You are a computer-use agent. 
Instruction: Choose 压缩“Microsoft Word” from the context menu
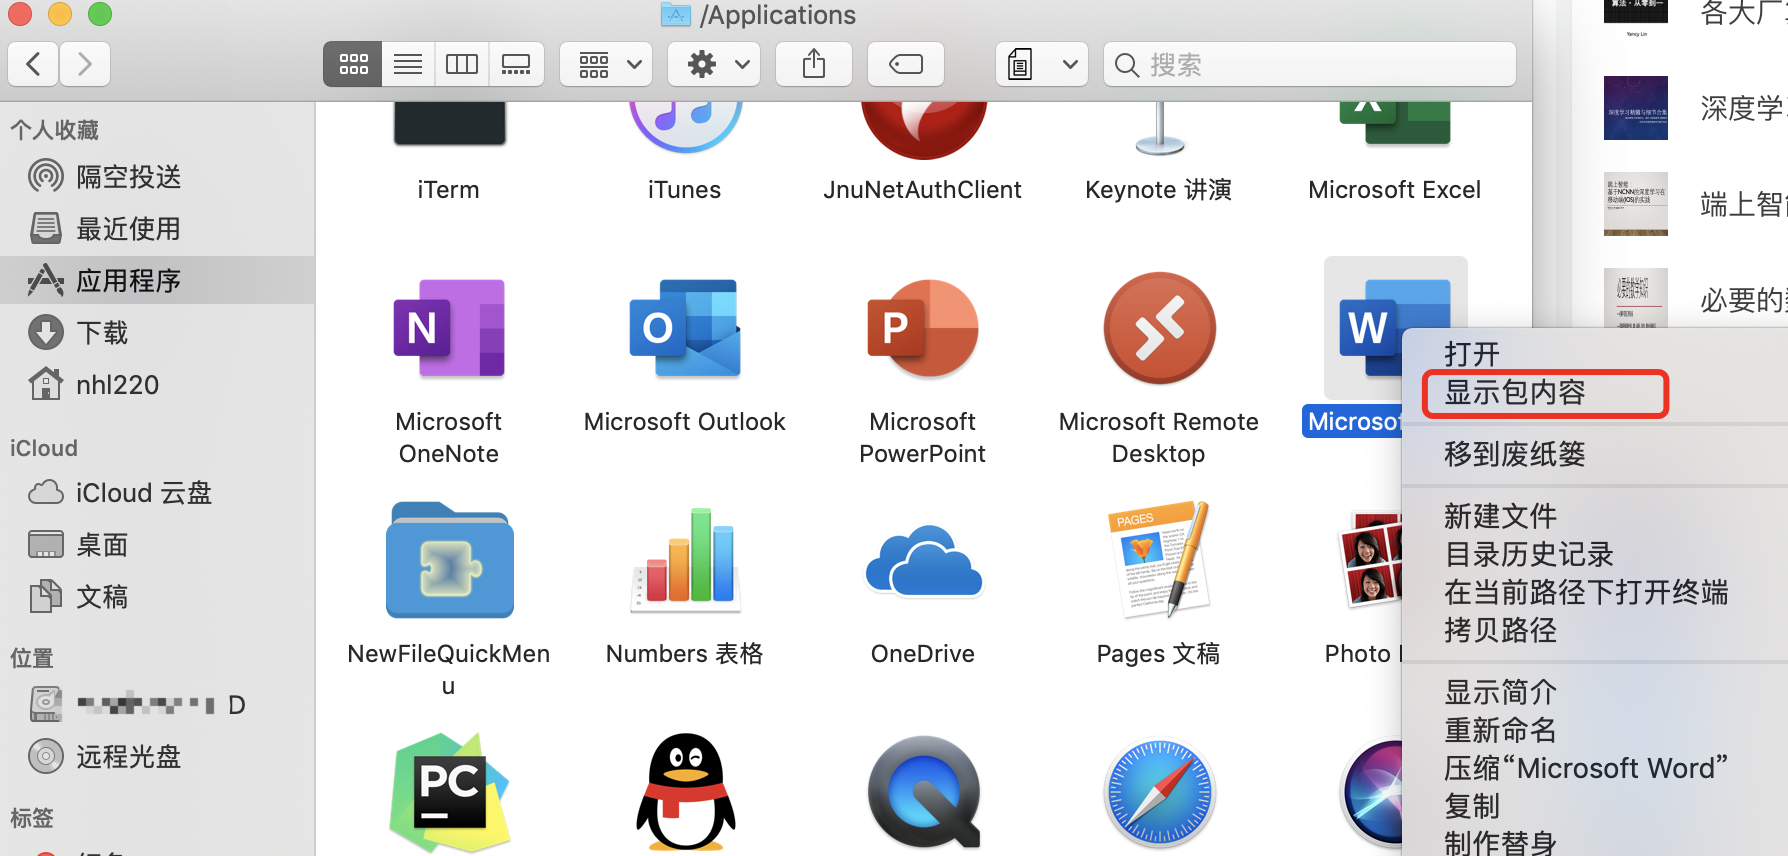[1595, 768]
